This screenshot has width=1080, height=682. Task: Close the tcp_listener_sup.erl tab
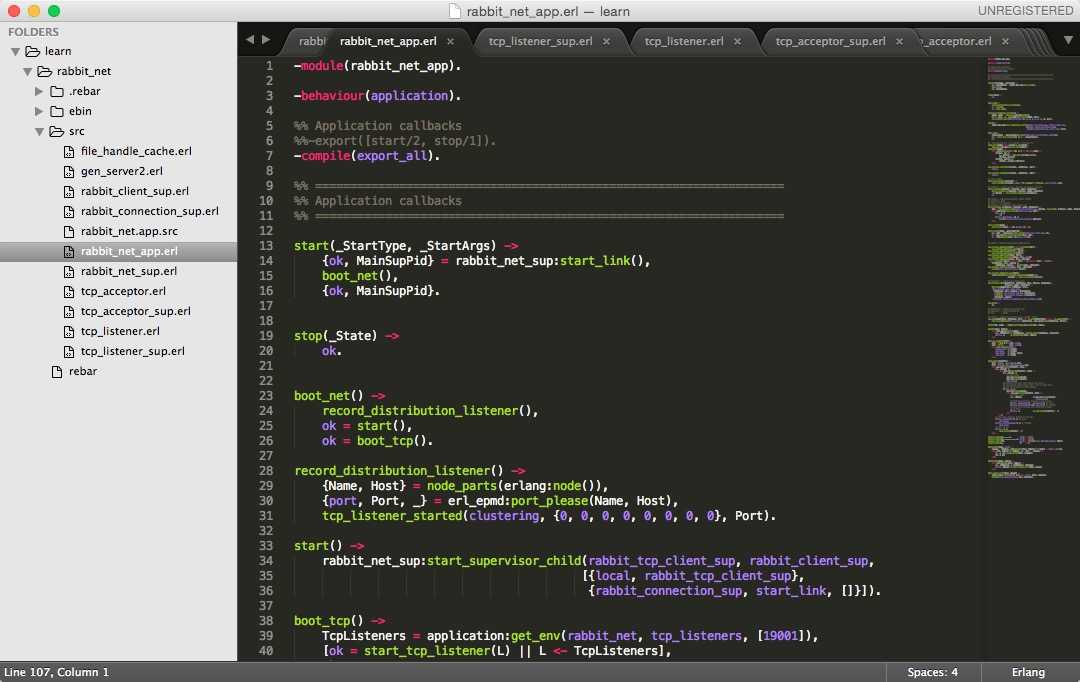(x=606, y=41)
